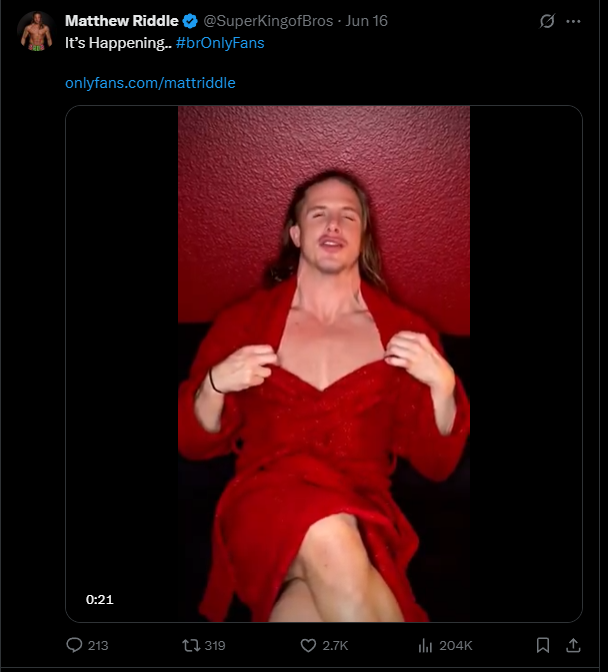Open Matthew Riddle's profile avatar
Viewport: 608px width, 672px height.
(36, 31)
